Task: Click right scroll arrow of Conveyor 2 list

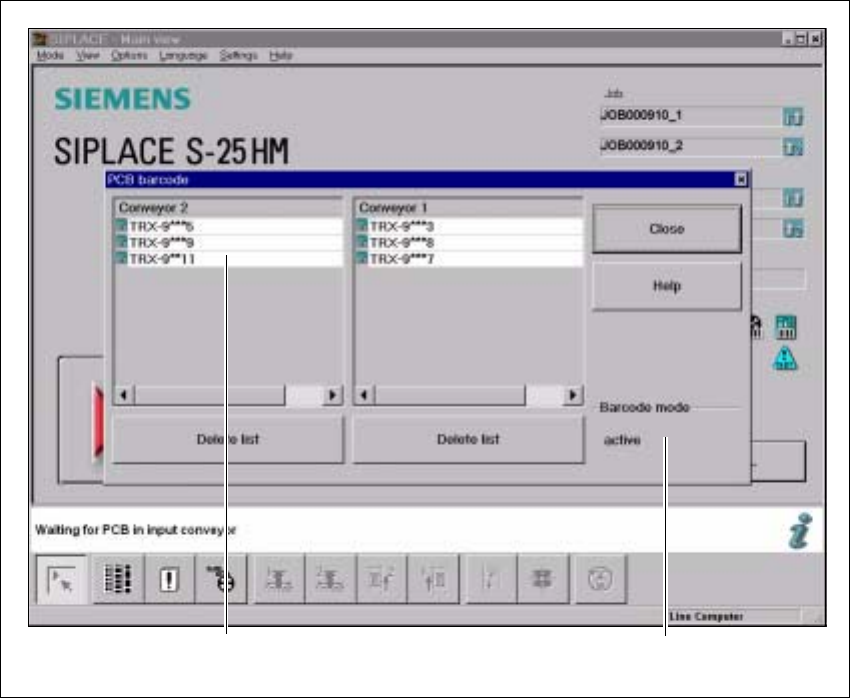Action: click(x=332, y=395)
